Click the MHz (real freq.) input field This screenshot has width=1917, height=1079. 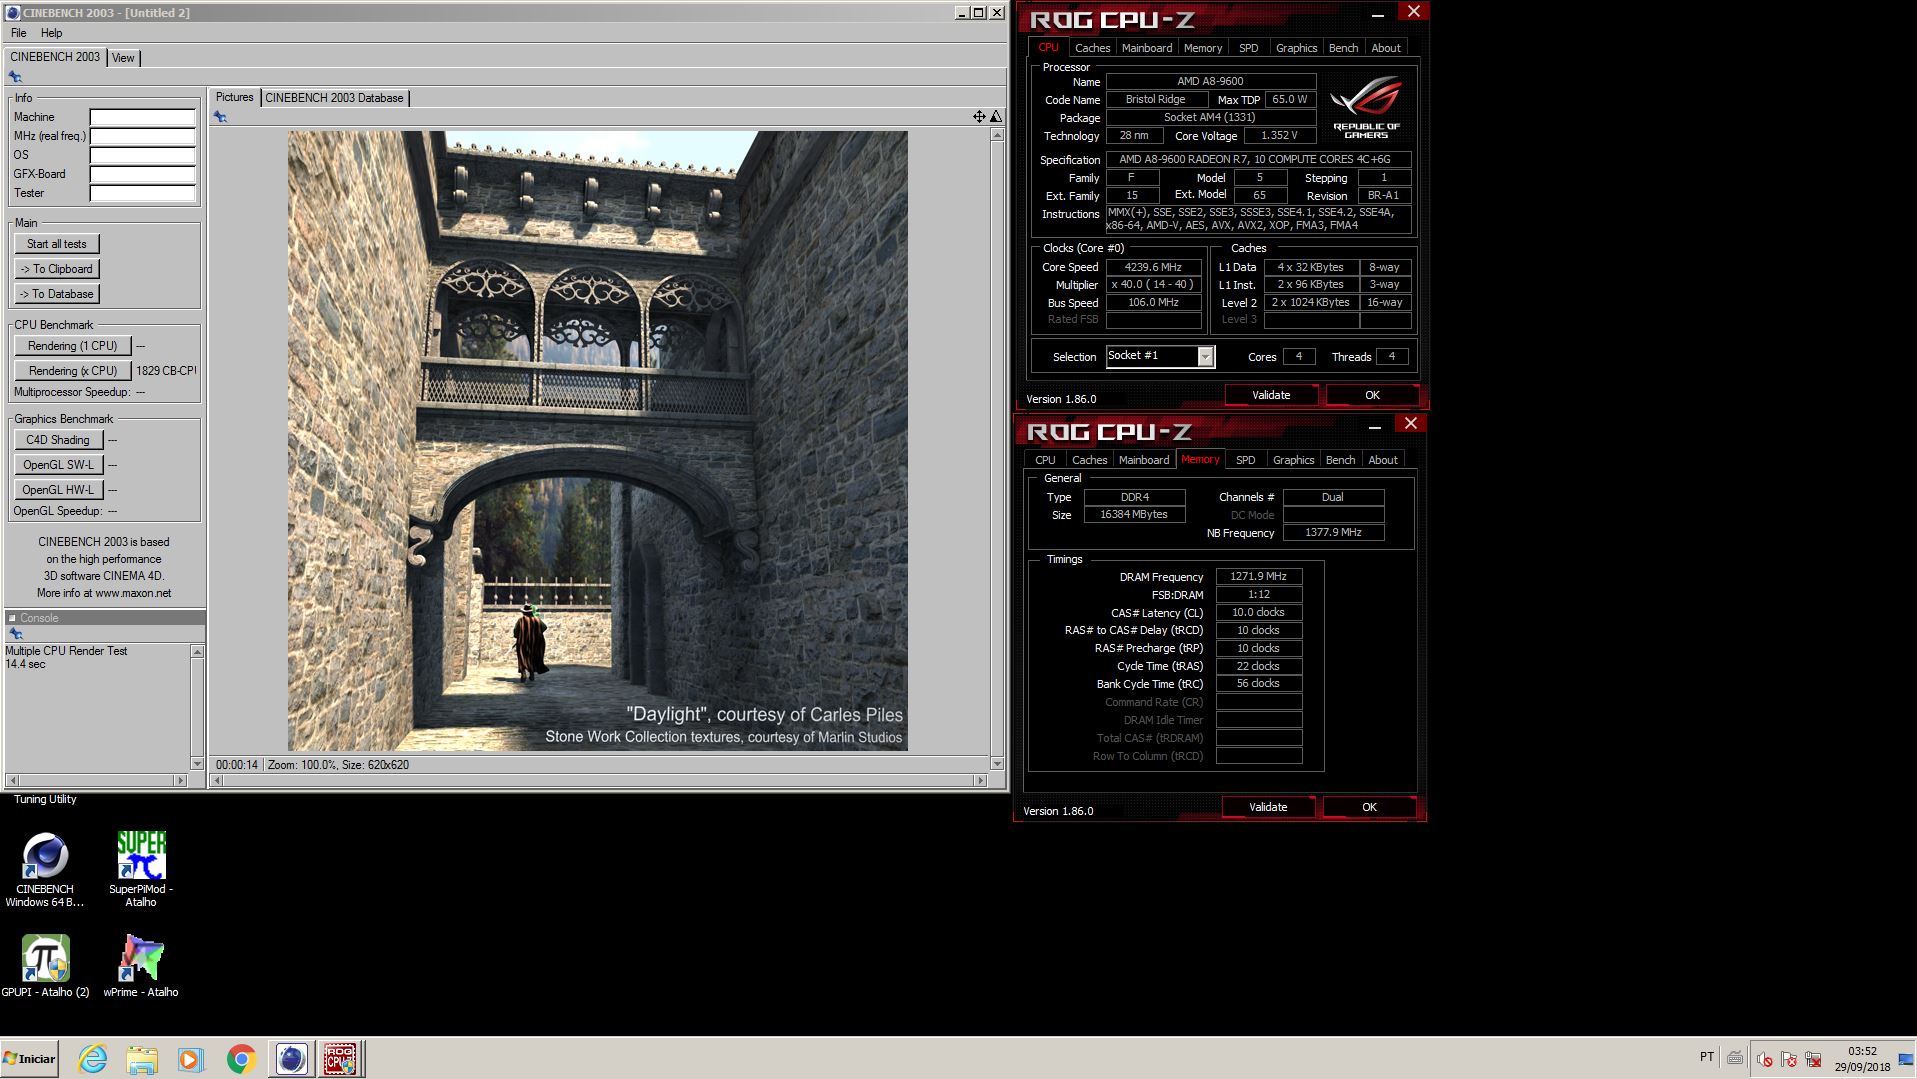coord(143,136)
